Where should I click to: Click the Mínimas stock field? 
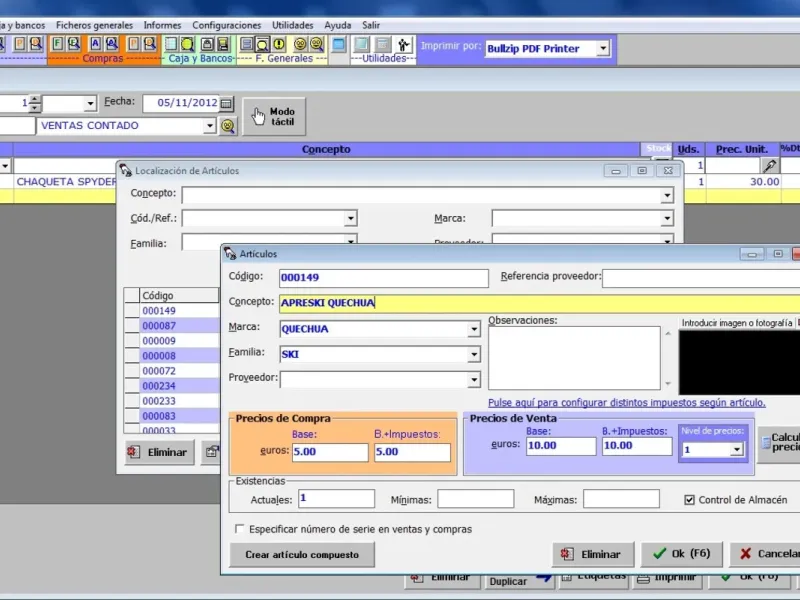(476, 498)
